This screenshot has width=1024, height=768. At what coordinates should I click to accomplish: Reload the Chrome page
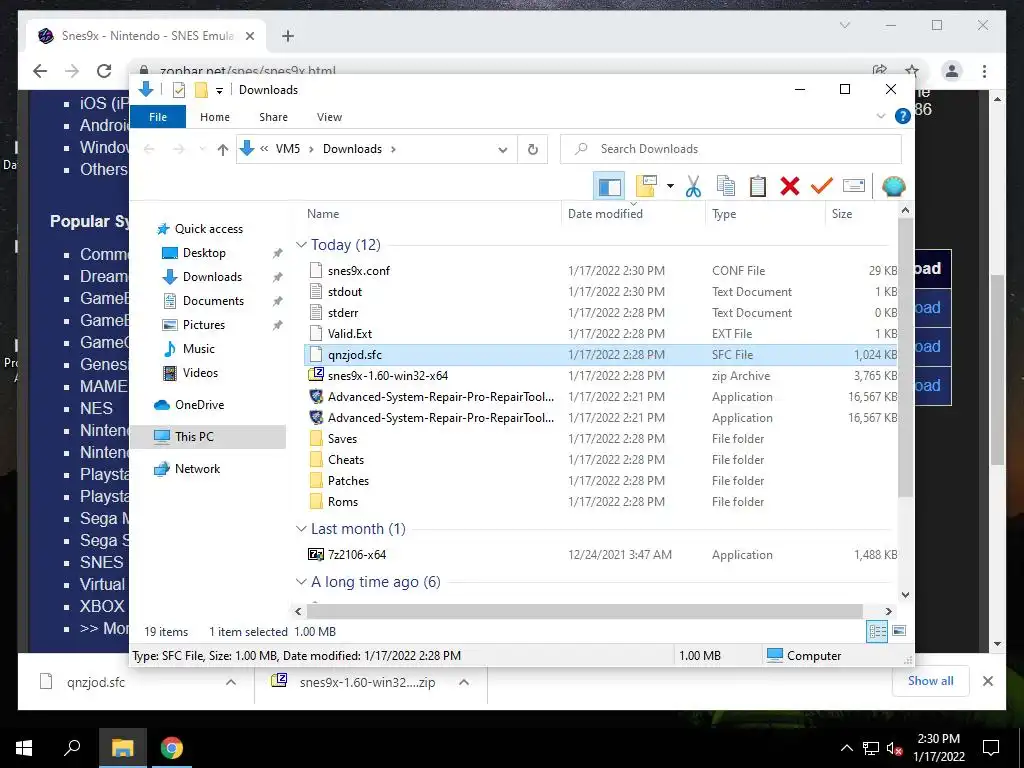[x=104, y=71]
